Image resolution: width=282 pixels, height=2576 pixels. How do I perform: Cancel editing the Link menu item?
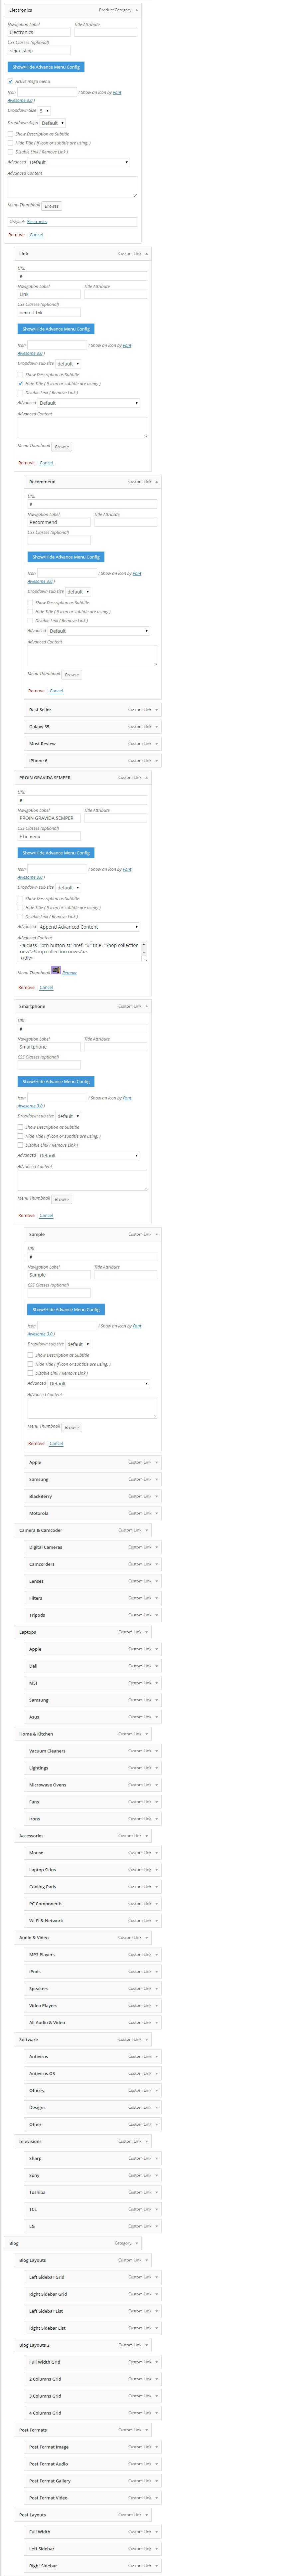point(46,463)
